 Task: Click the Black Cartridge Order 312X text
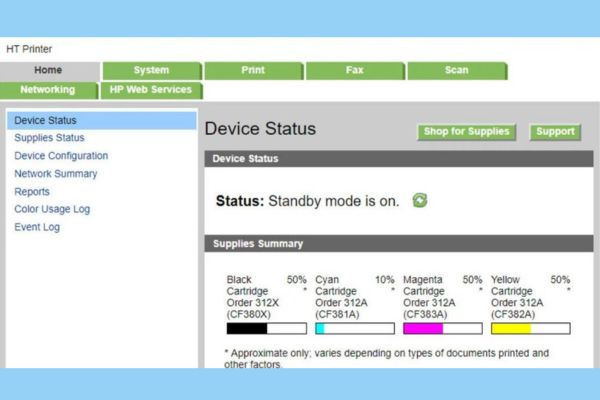click(x=253, y=297)
